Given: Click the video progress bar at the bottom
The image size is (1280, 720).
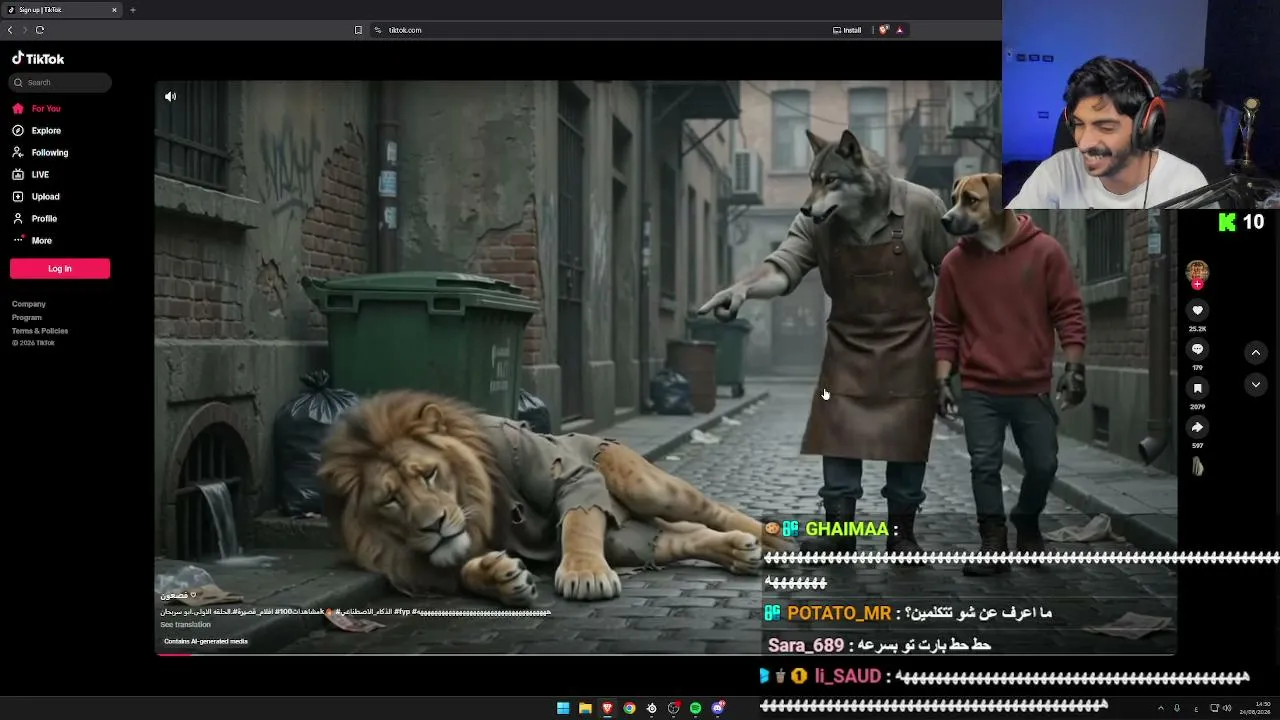Looking at the screenshot, I should point(665,654).
